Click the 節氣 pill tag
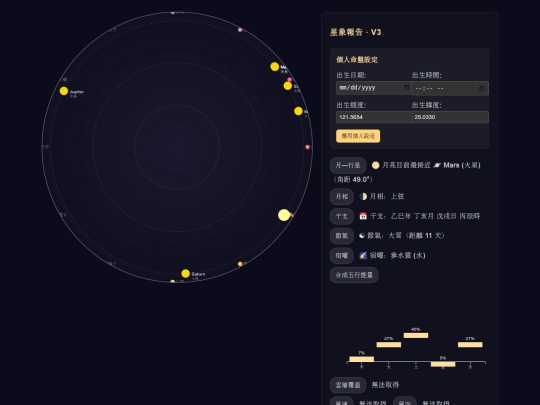This screenshot has width=540, height=405. coord(342,236)
